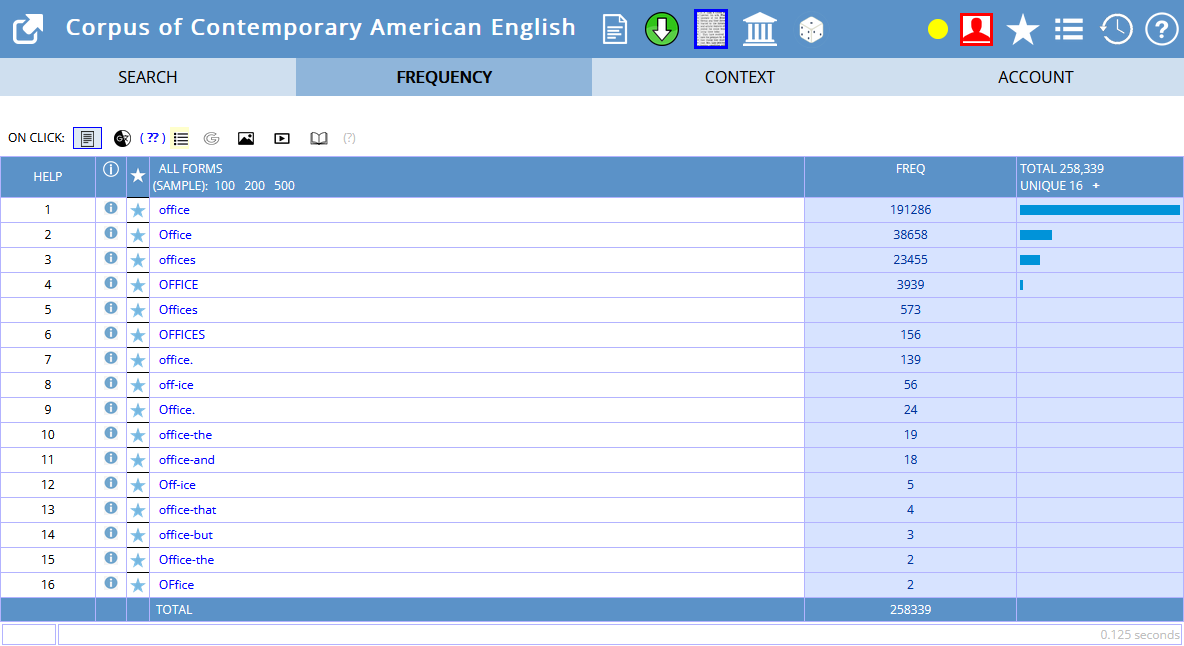Click the wide status field at bottom
Viewport: 1184px width, 646px height.
click(620, 634)
